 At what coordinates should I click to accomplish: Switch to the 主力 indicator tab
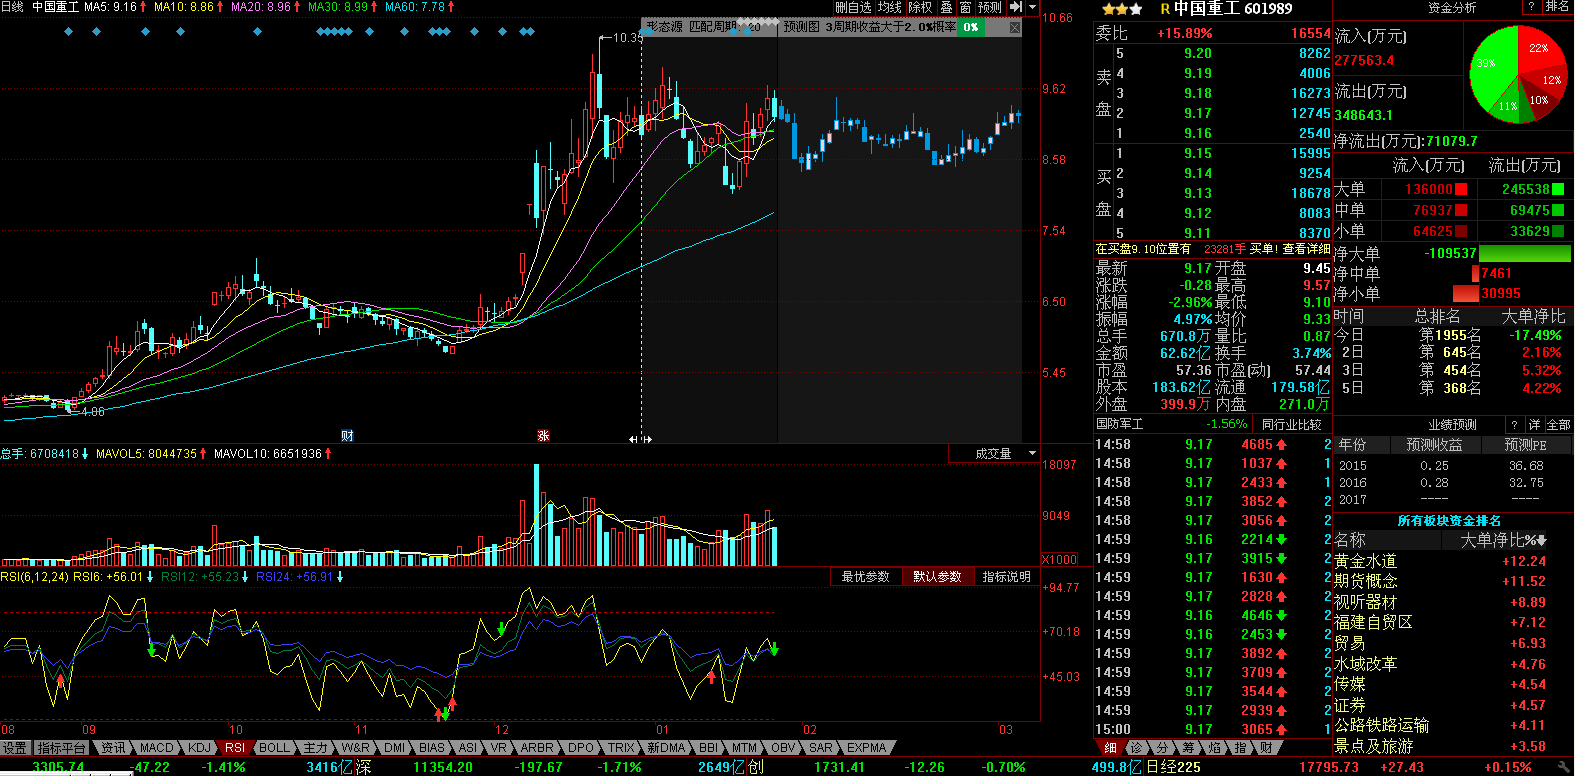click(x=315, y=748)
